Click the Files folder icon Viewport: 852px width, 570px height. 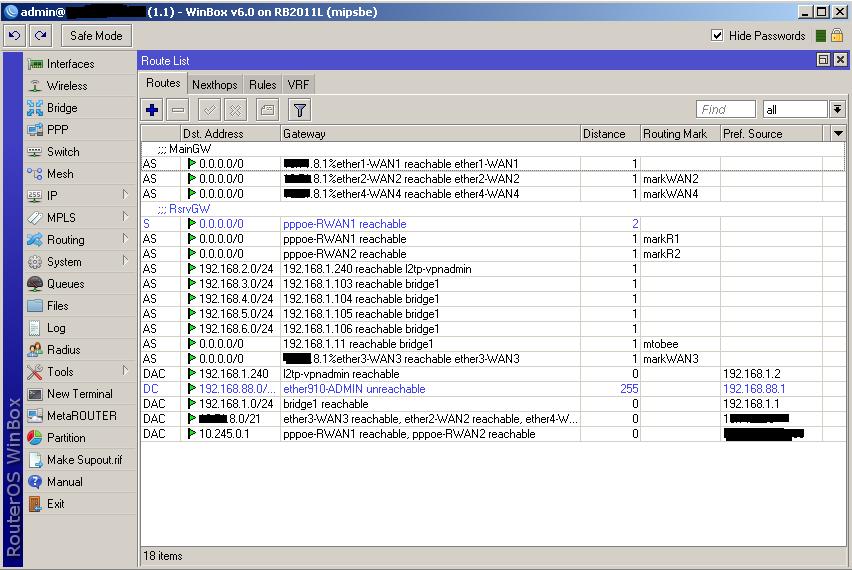pyautogui.click(x=35, y=306)
